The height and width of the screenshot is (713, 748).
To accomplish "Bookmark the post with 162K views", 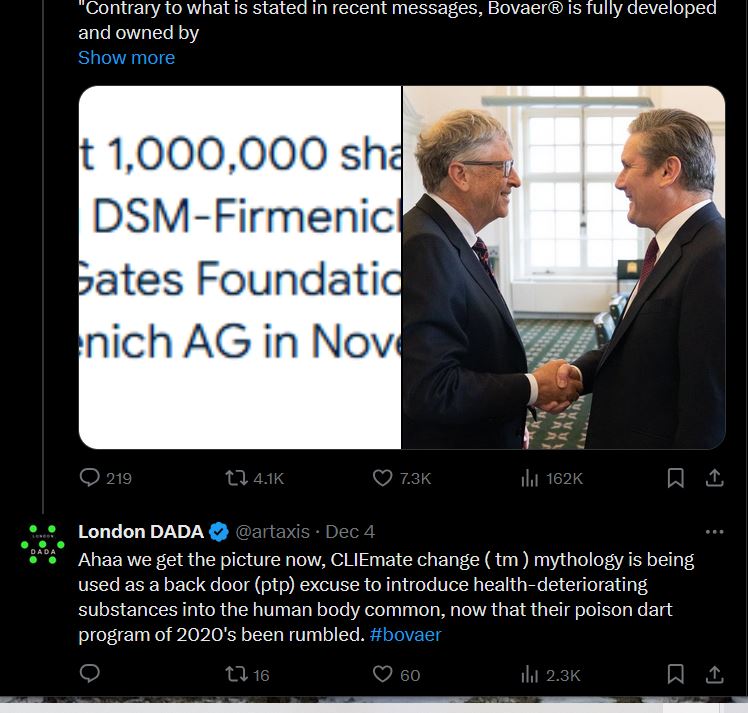I will 676,478.
